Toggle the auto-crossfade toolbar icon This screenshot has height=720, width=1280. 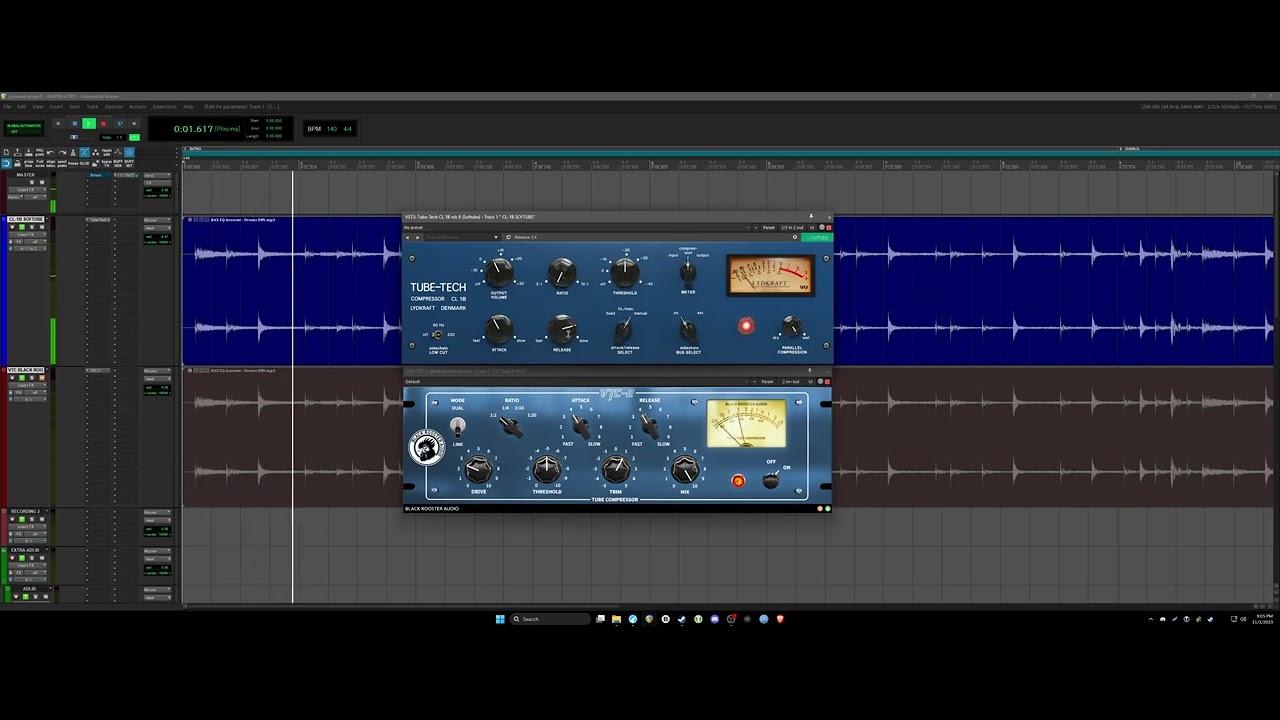(x=84, y=152)
